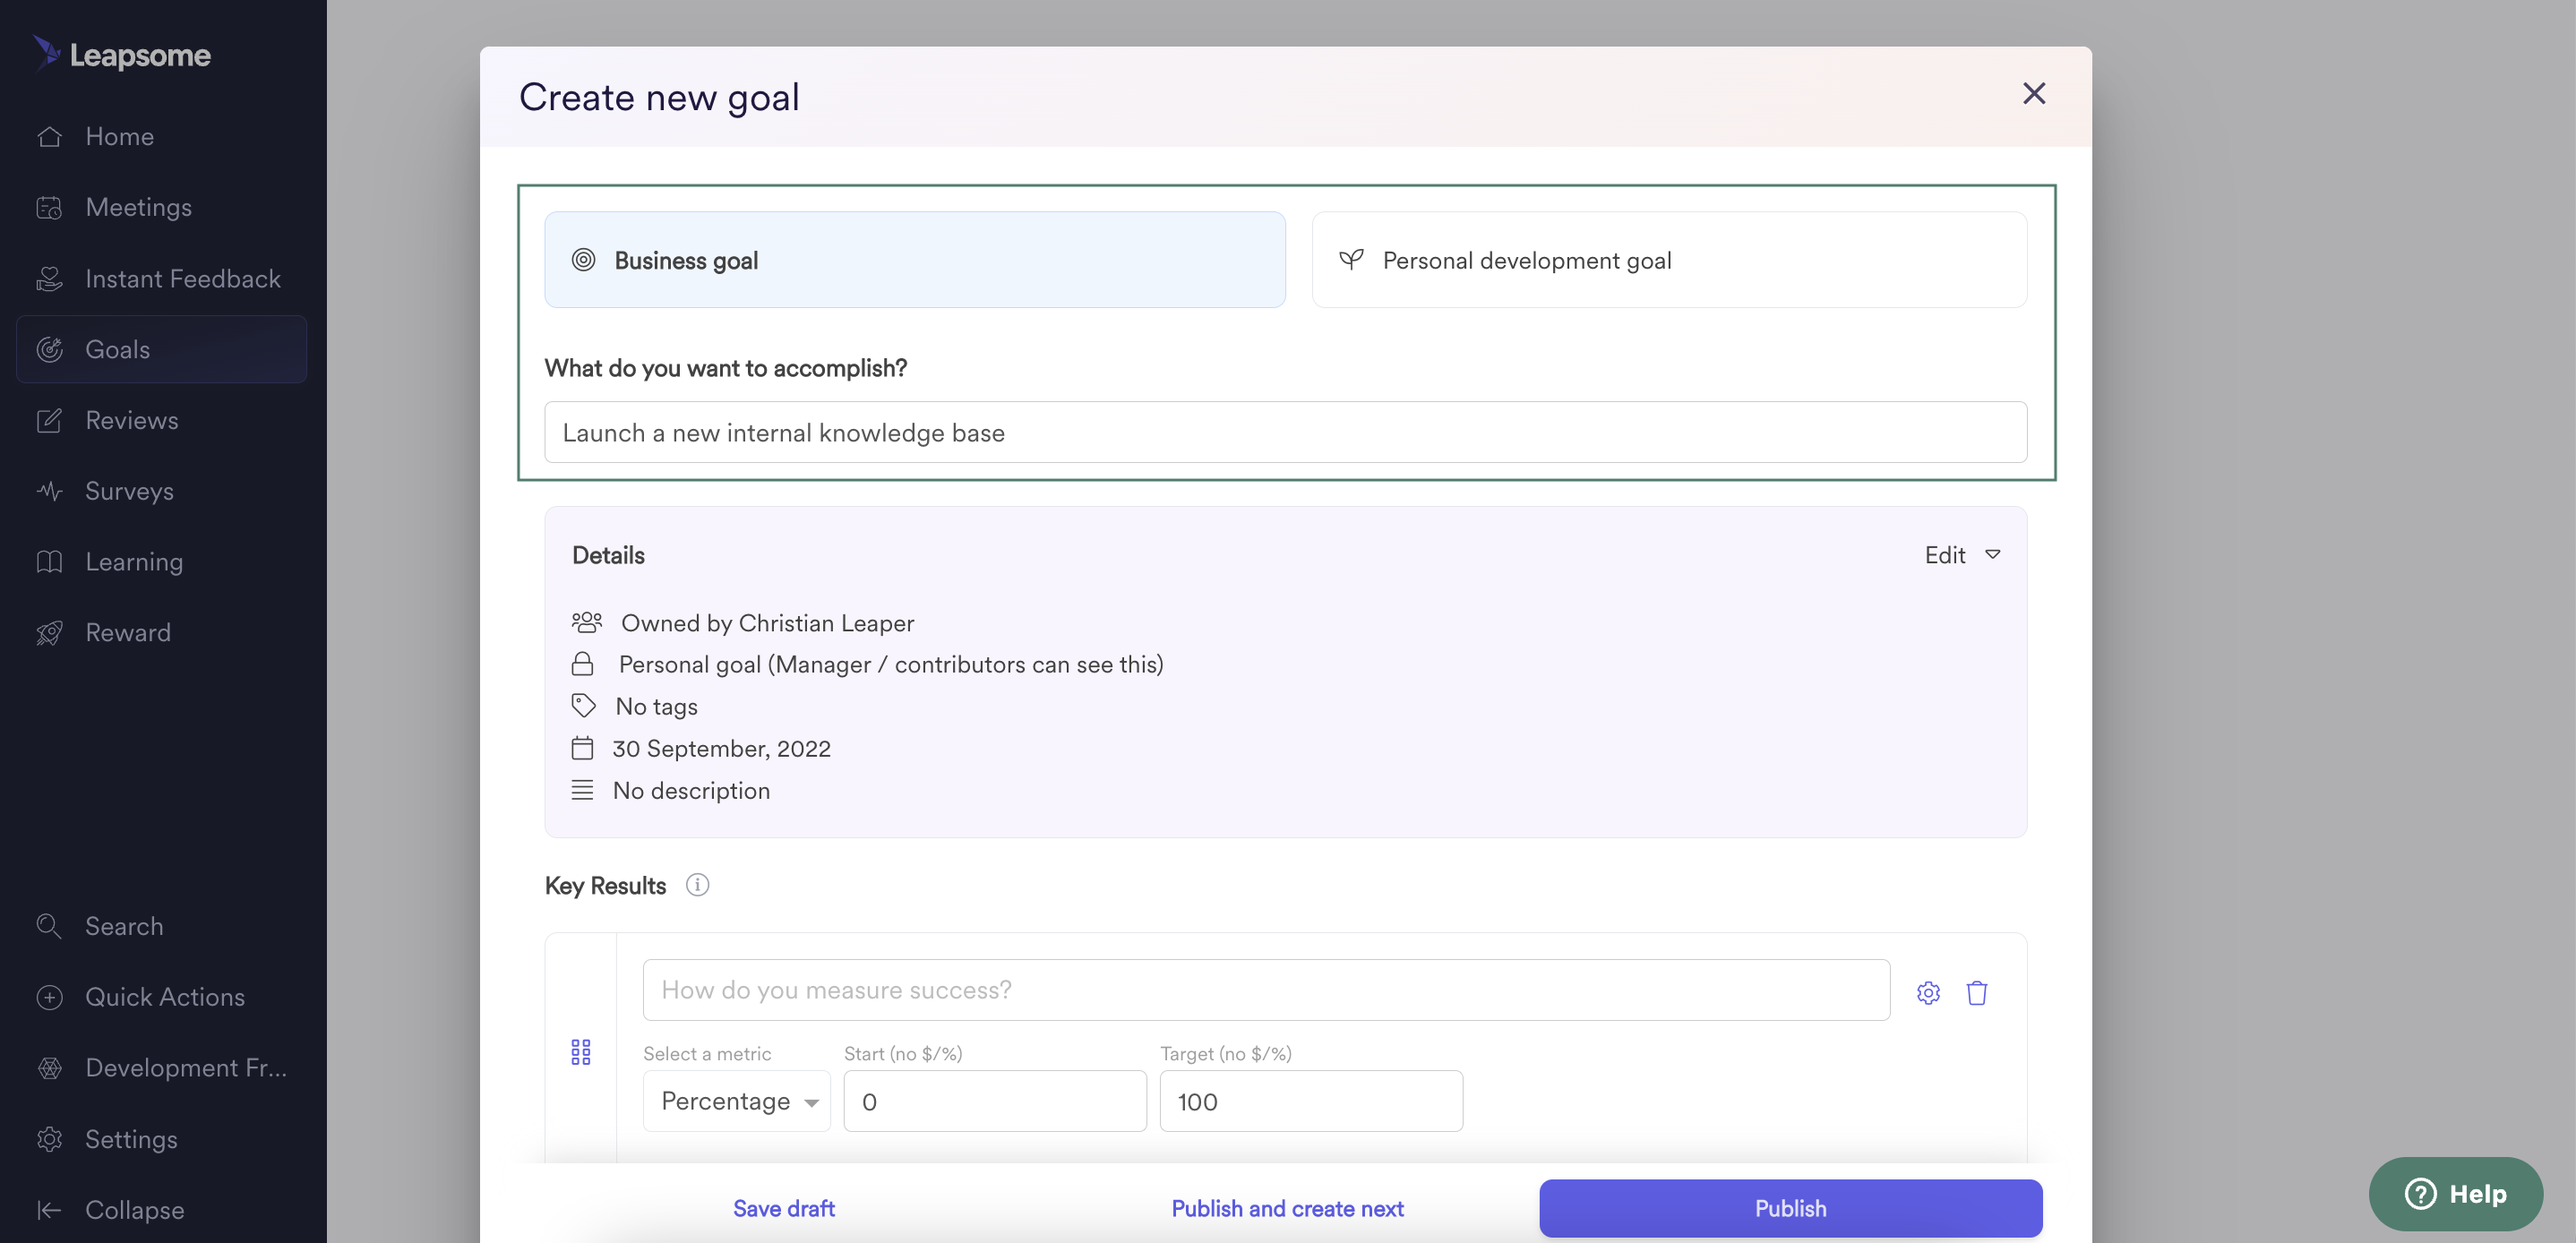Click Publish and create next
This screenshot has height=1243, width=2576.
pyautogui.click(x=1287, y=1209)
